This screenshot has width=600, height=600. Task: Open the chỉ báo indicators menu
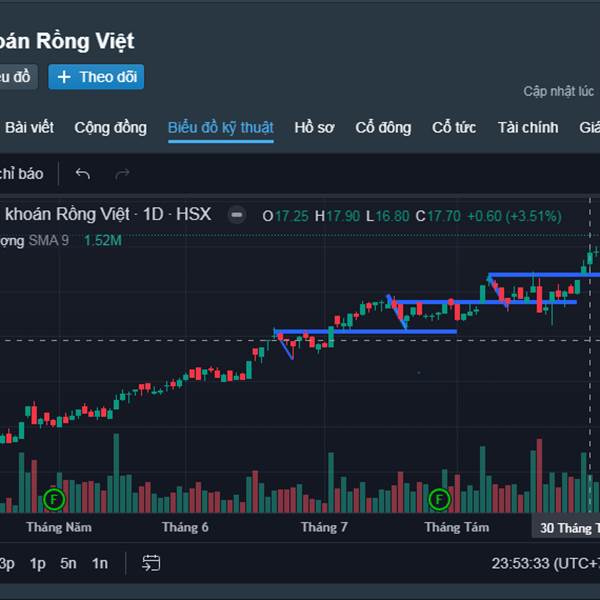[21, 174]
